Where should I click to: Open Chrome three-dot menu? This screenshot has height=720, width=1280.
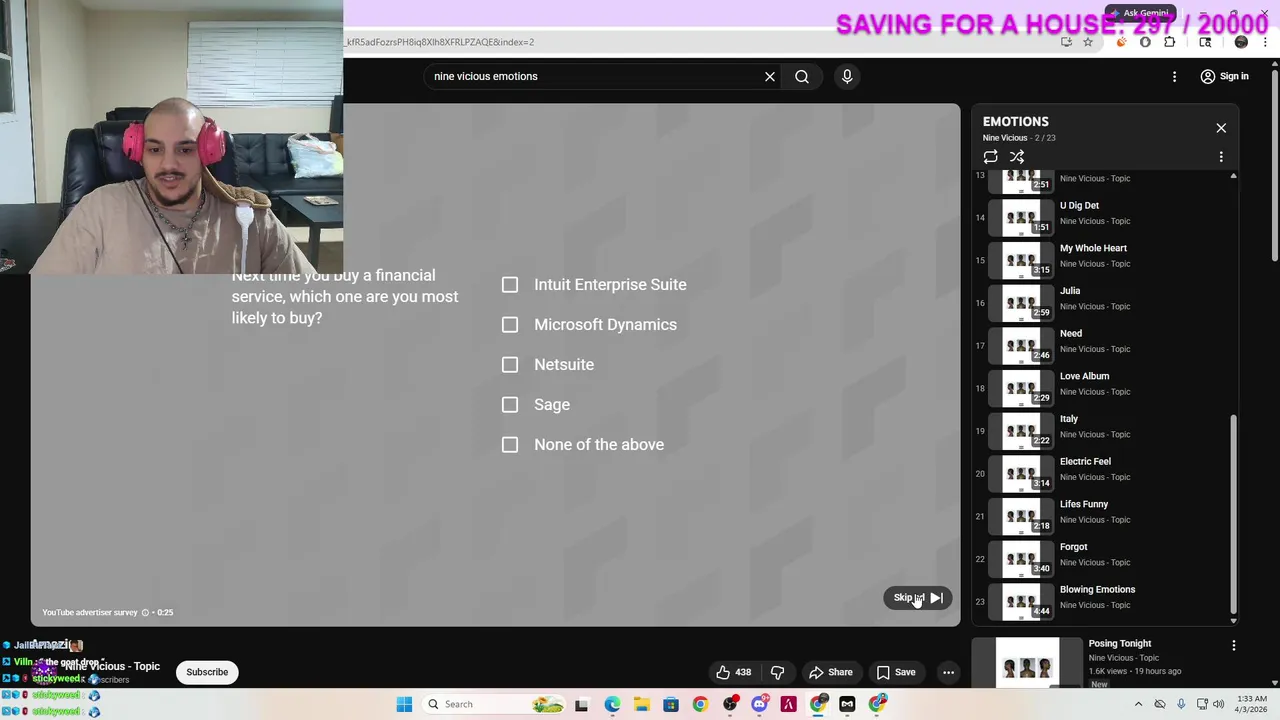click(1265, 42)
